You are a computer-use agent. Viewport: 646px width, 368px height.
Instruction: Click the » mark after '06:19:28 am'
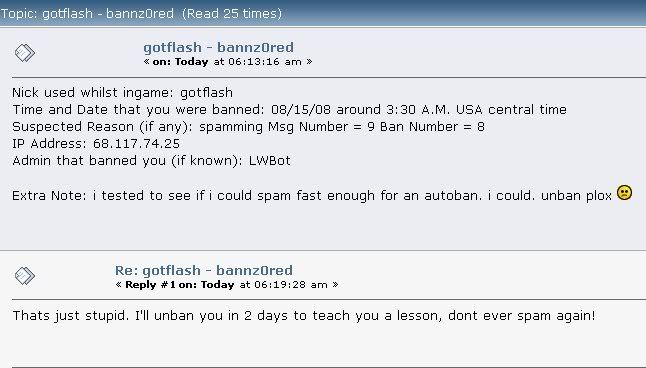(335, 285)
